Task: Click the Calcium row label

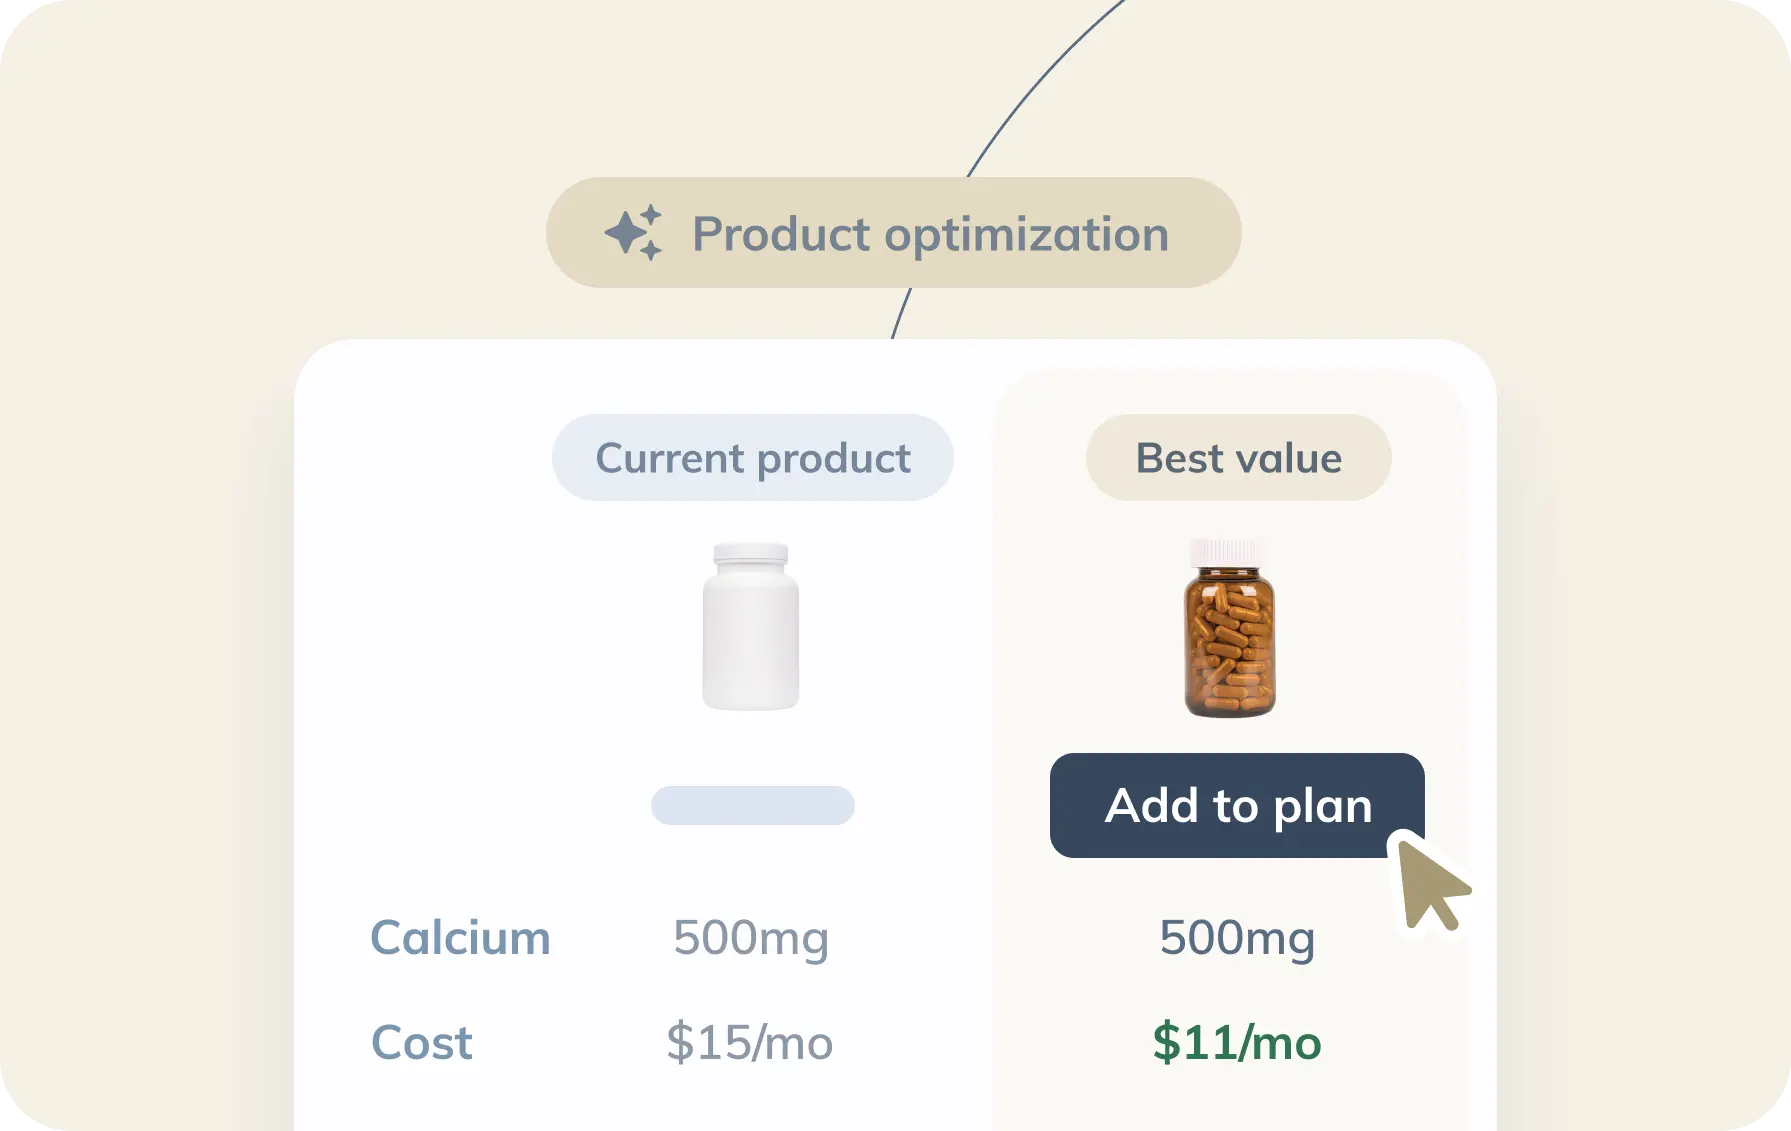Action: pos(460,938)
